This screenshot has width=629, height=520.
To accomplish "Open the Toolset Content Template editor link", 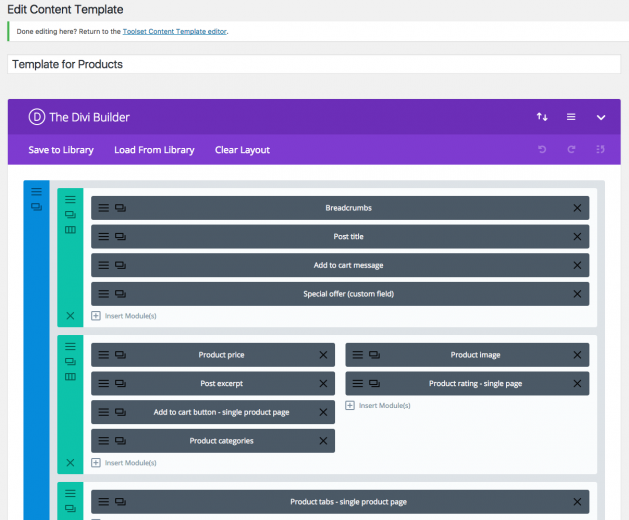I will (174, 31).
